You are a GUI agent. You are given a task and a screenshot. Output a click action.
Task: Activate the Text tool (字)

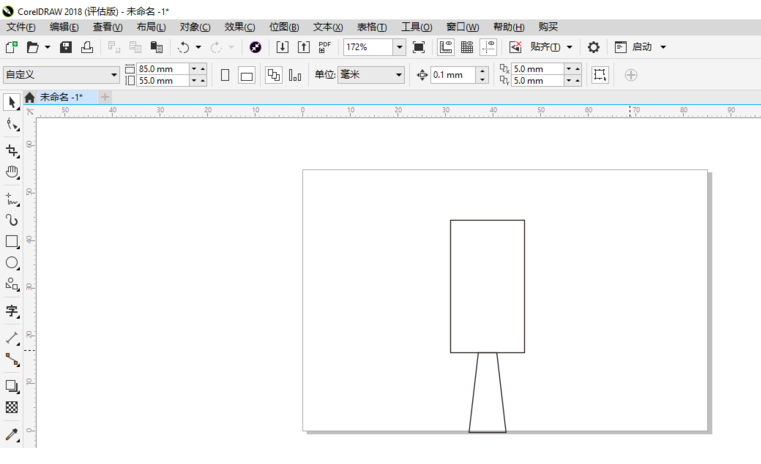tap(12, 312)
